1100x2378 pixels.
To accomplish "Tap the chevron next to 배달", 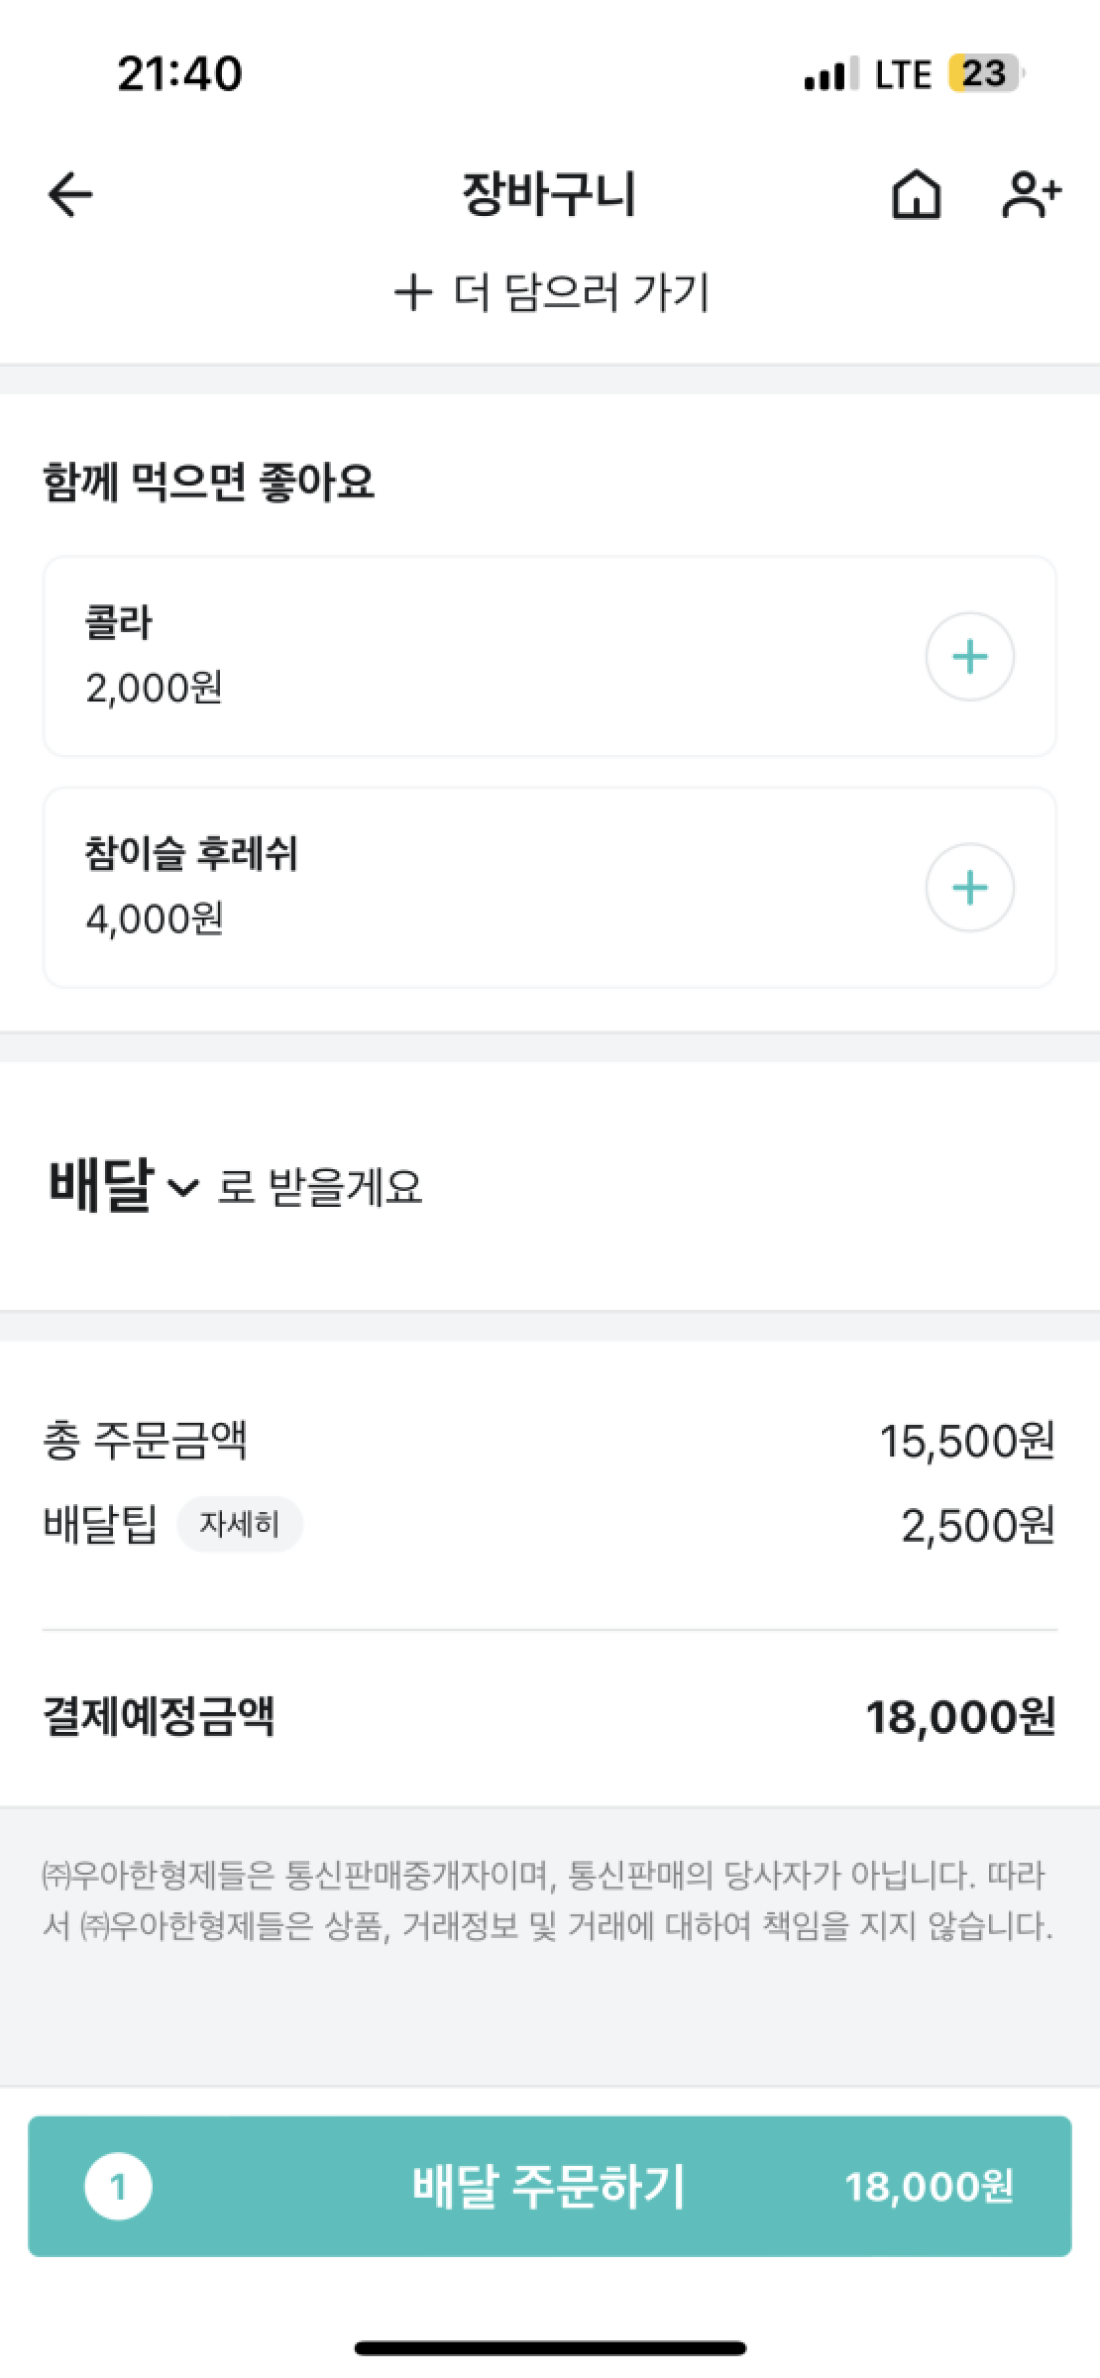I will (x=183, y=1188).
